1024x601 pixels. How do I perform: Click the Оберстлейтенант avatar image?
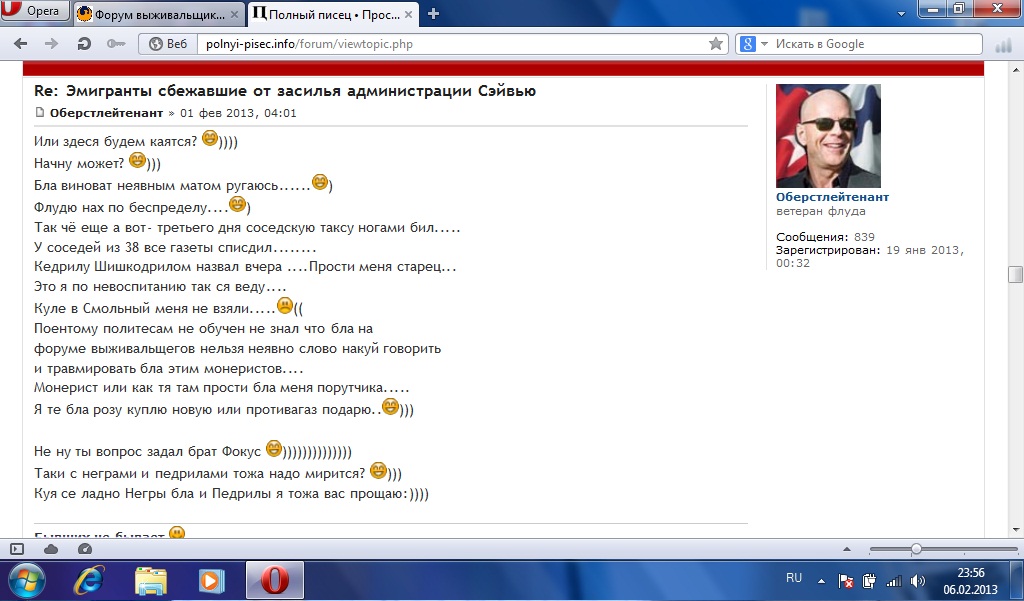click(828, 136)
